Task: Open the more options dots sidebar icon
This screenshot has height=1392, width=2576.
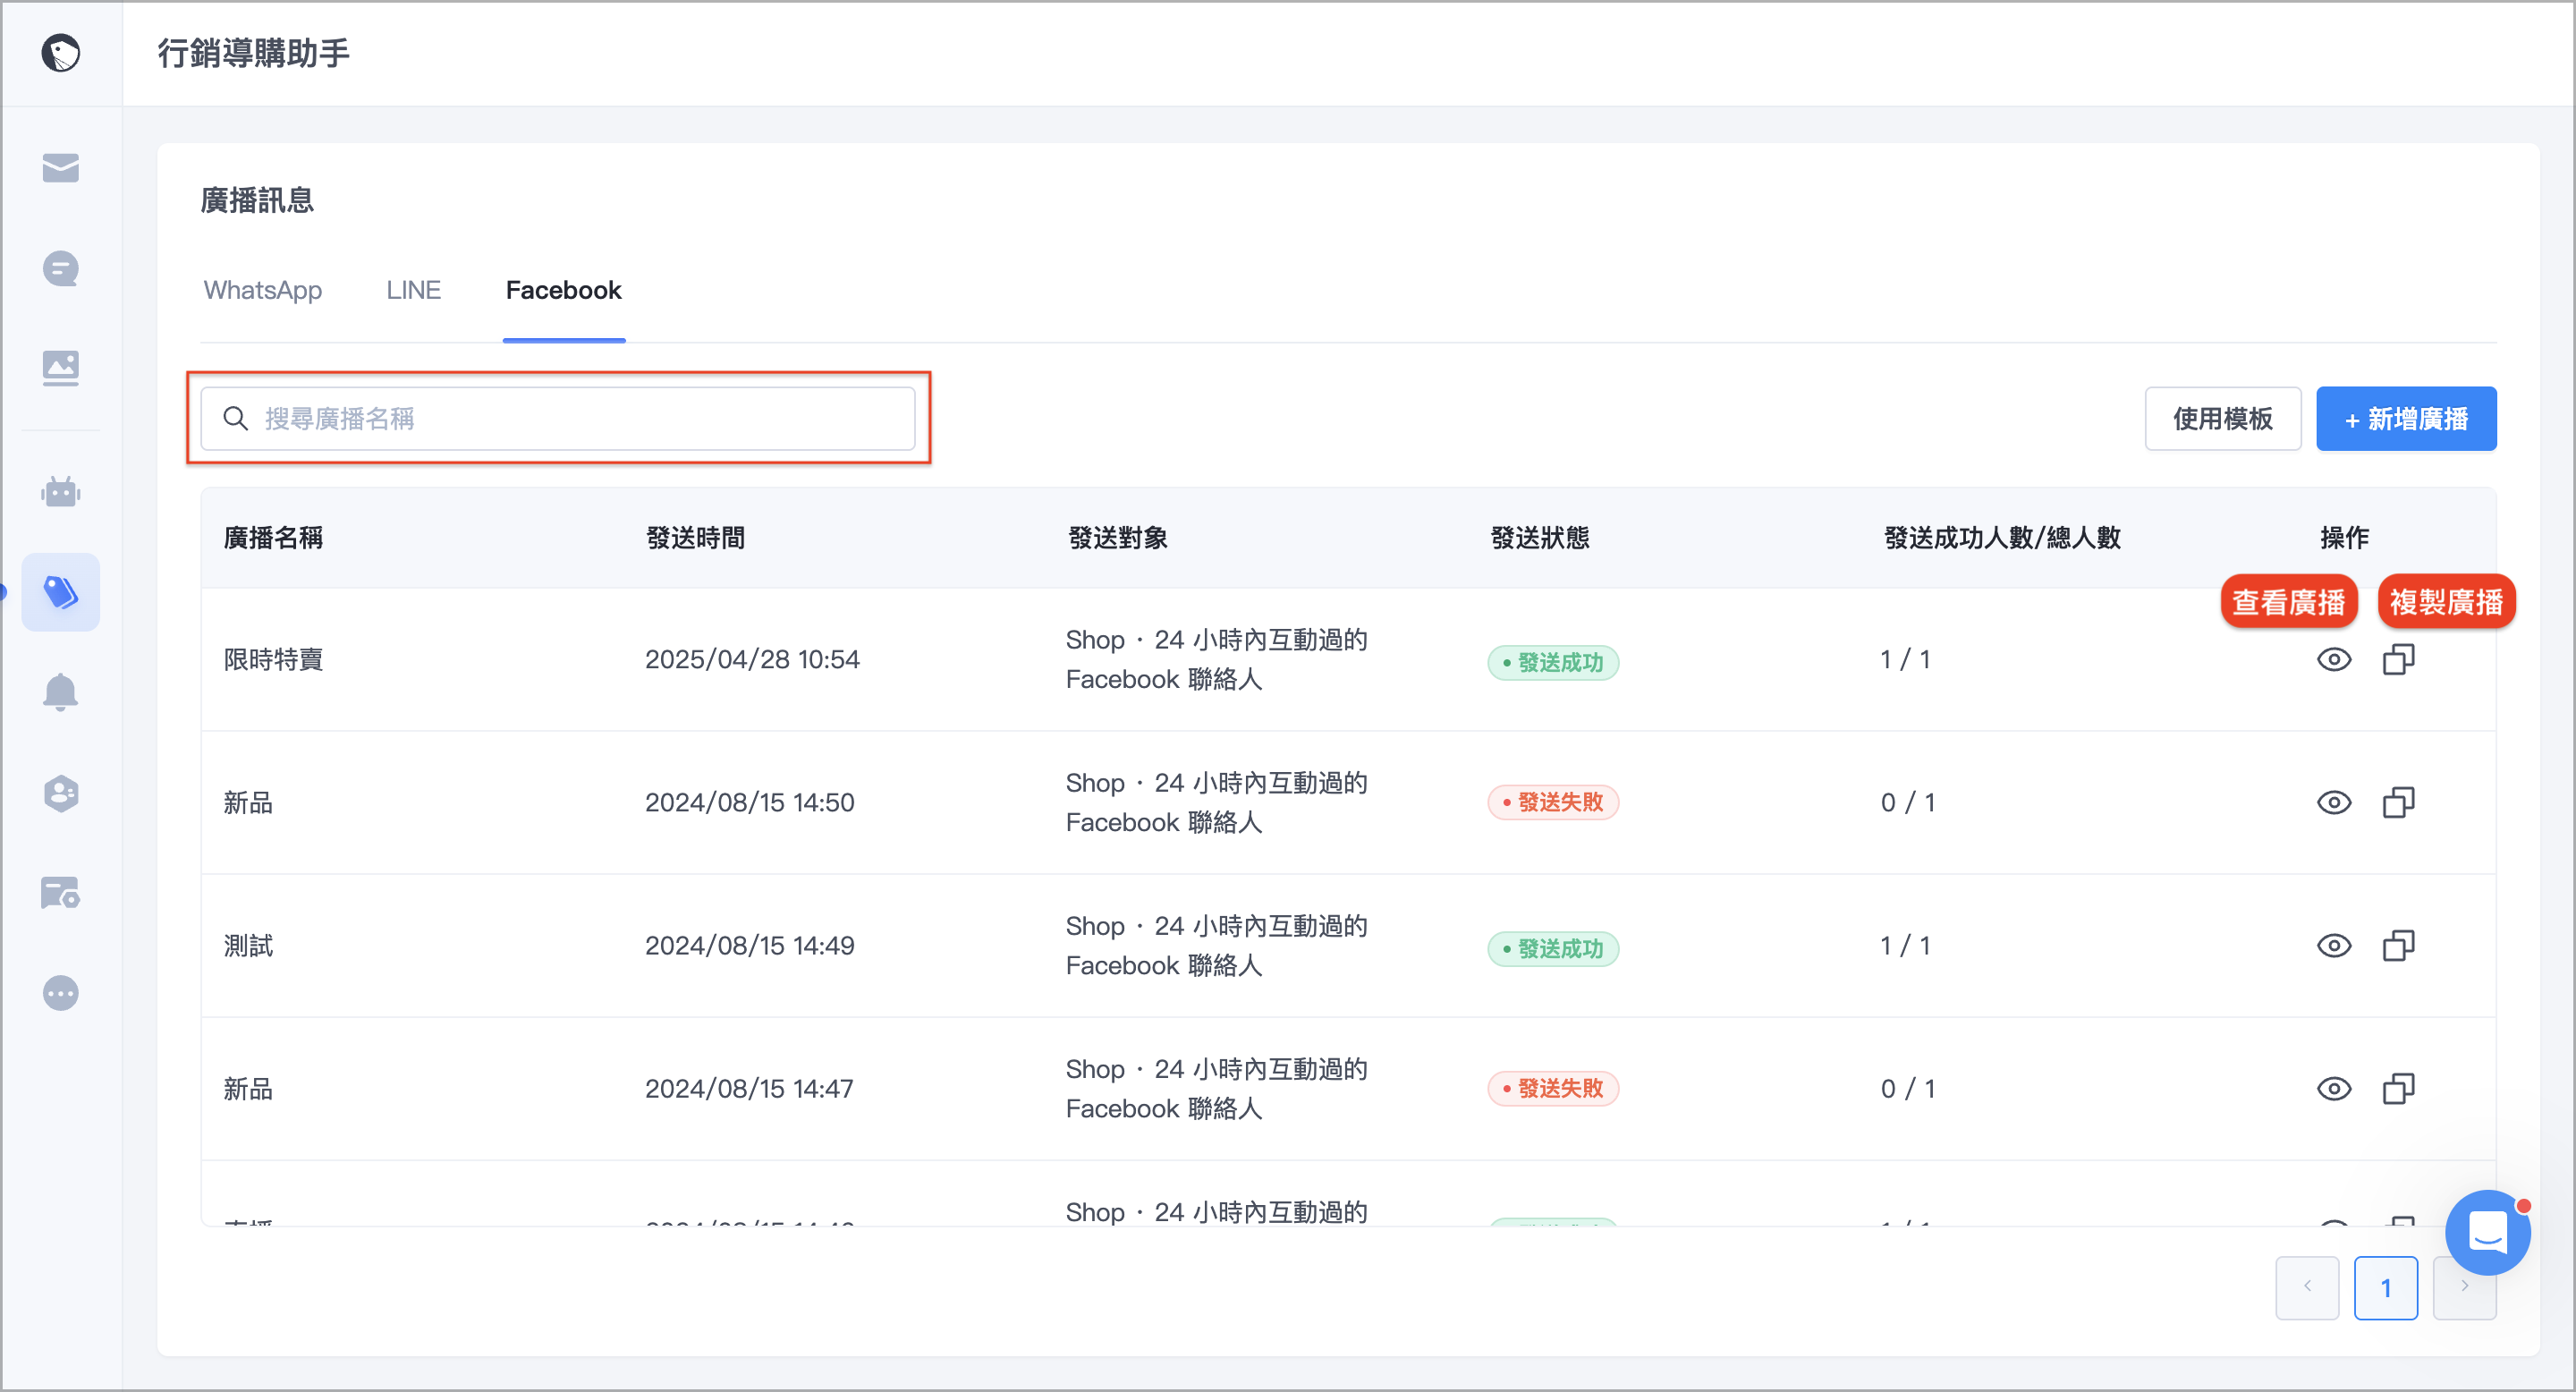Action: click(x=60, y=993)
